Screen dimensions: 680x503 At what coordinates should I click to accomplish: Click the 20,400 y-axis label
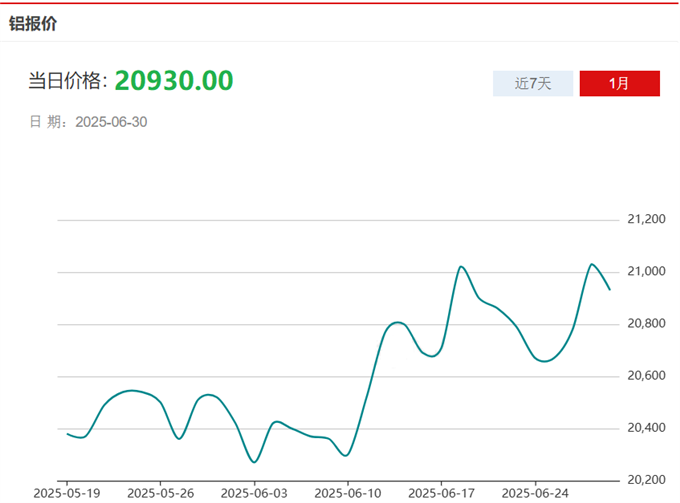coord(645,428)
